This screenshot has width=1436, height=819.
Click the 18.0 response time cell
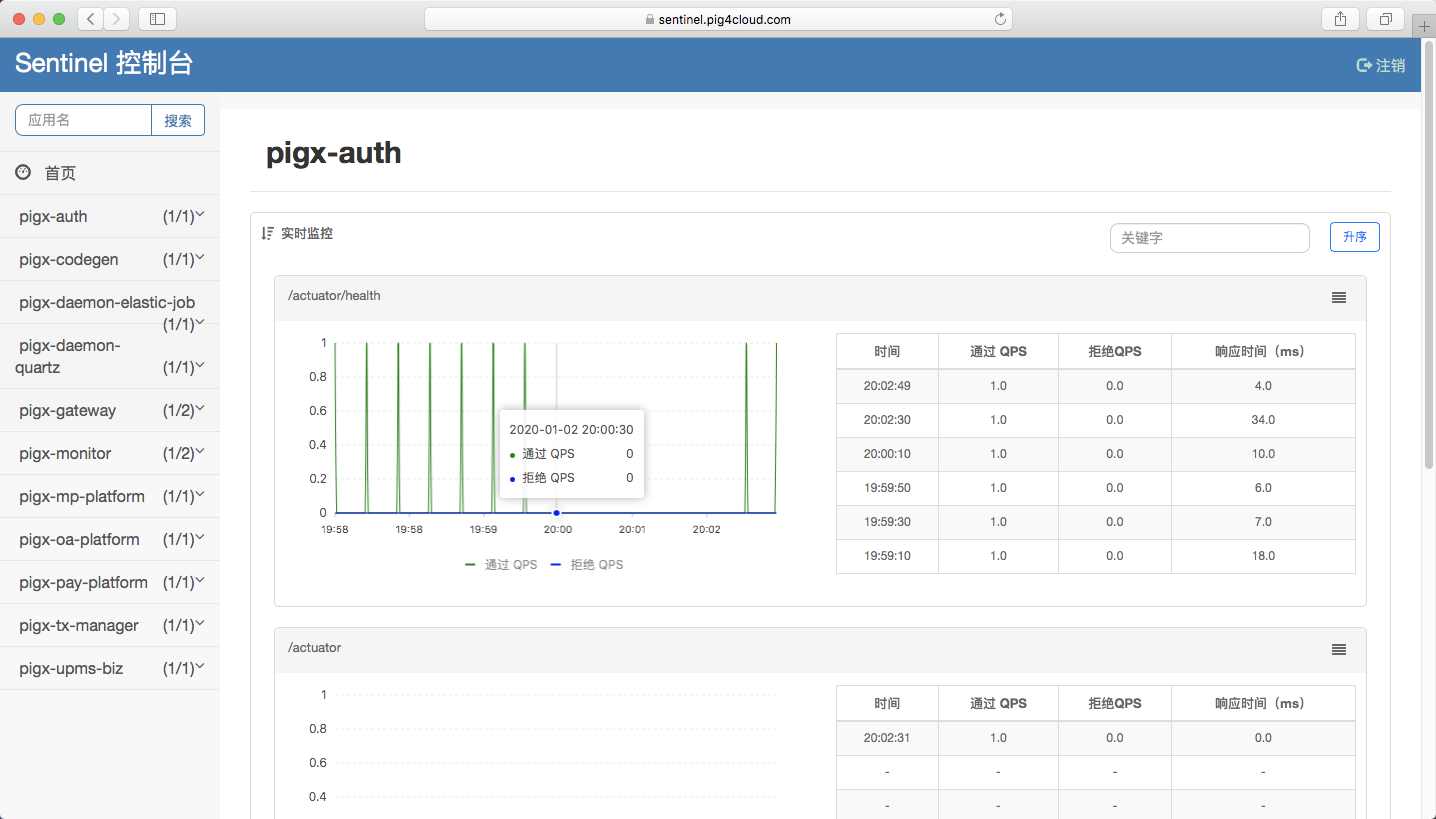[1263, 556]
